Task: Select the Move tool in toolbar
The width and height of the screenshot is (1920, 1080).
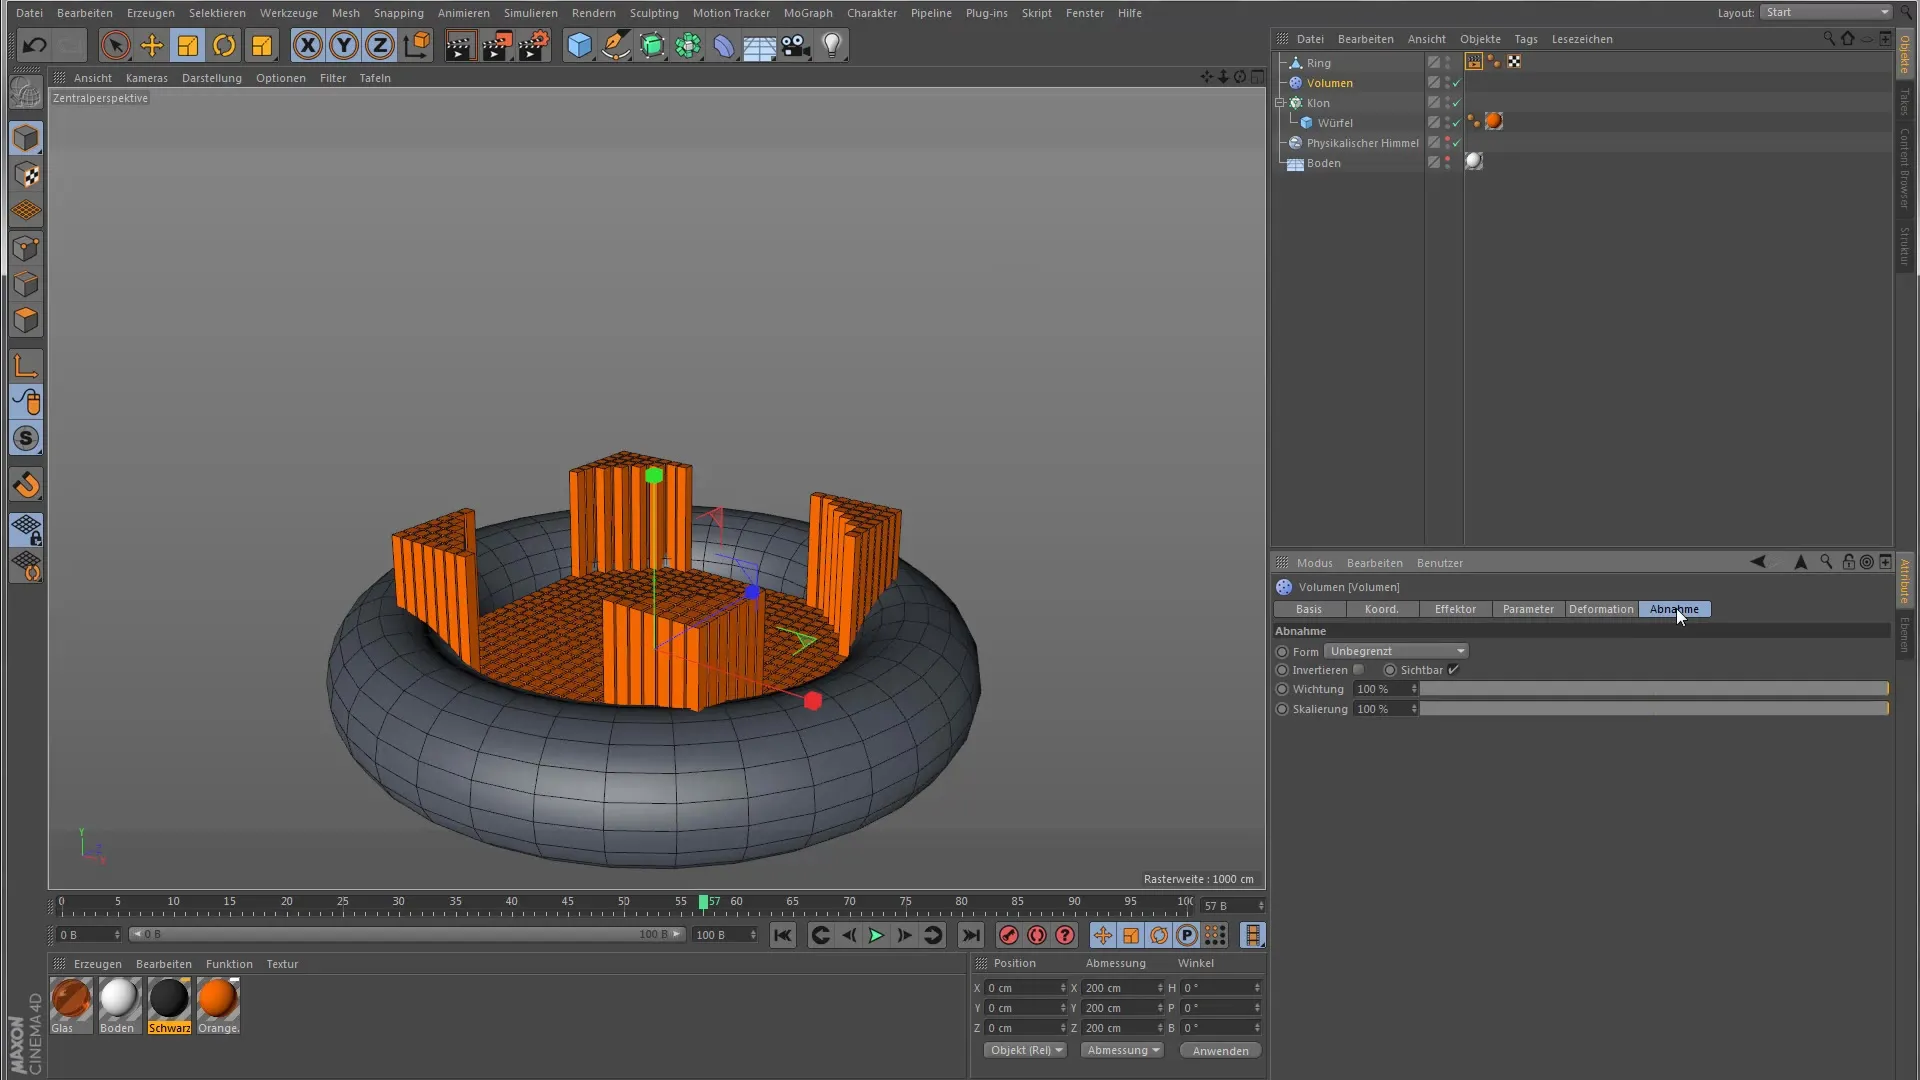Action: [x=152, y=45]
